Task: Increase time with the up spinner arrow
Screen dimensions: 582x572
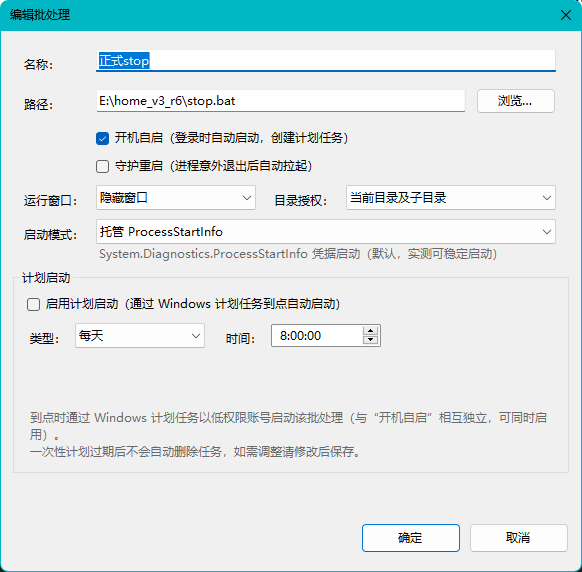Action: (x=370, y=330)
